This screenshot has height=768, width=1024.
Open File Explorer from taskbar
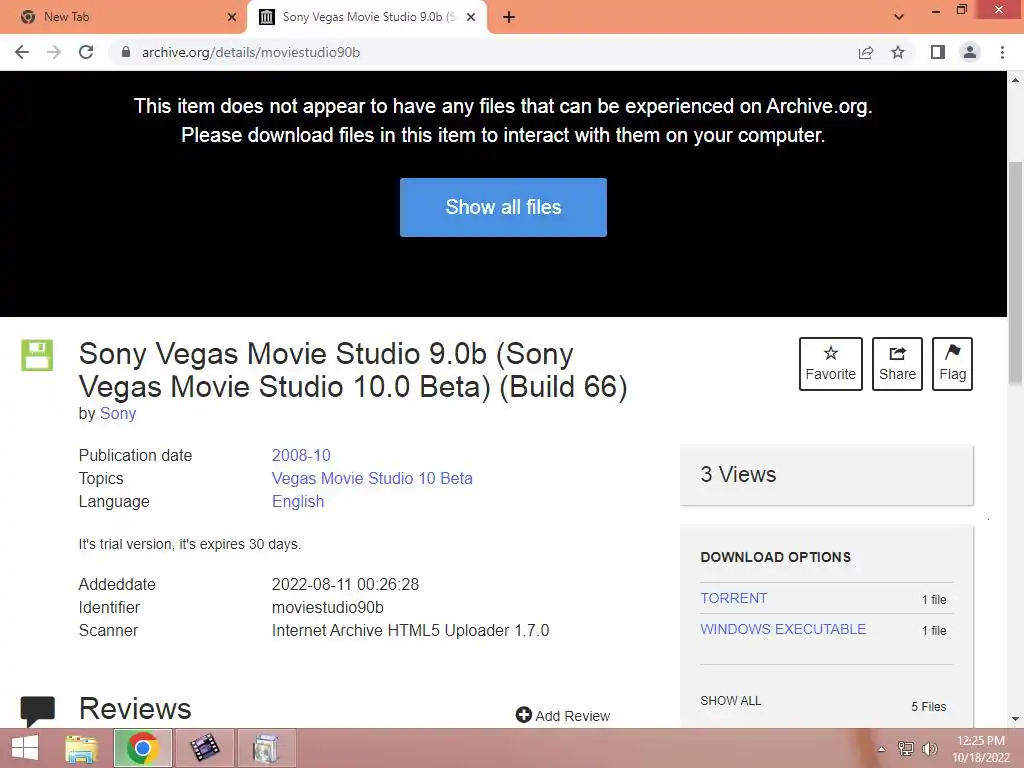point(82,748)
